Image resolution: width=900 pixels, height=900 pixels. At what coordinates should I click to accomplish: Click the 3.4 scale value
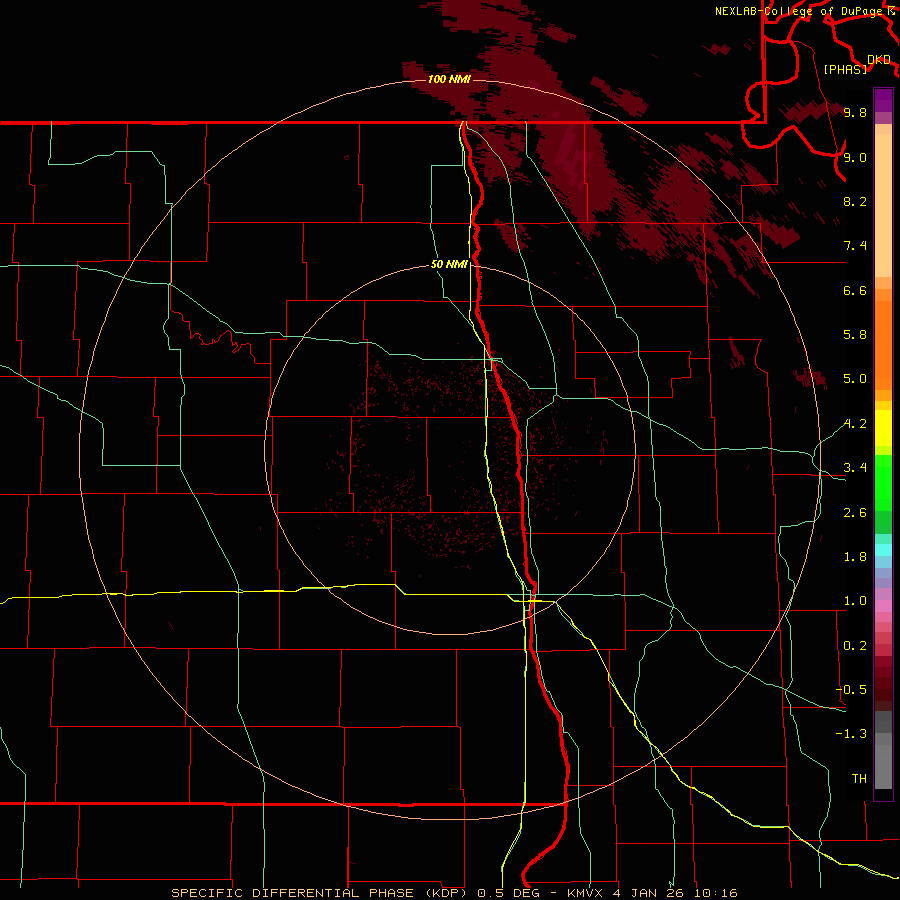855,468
